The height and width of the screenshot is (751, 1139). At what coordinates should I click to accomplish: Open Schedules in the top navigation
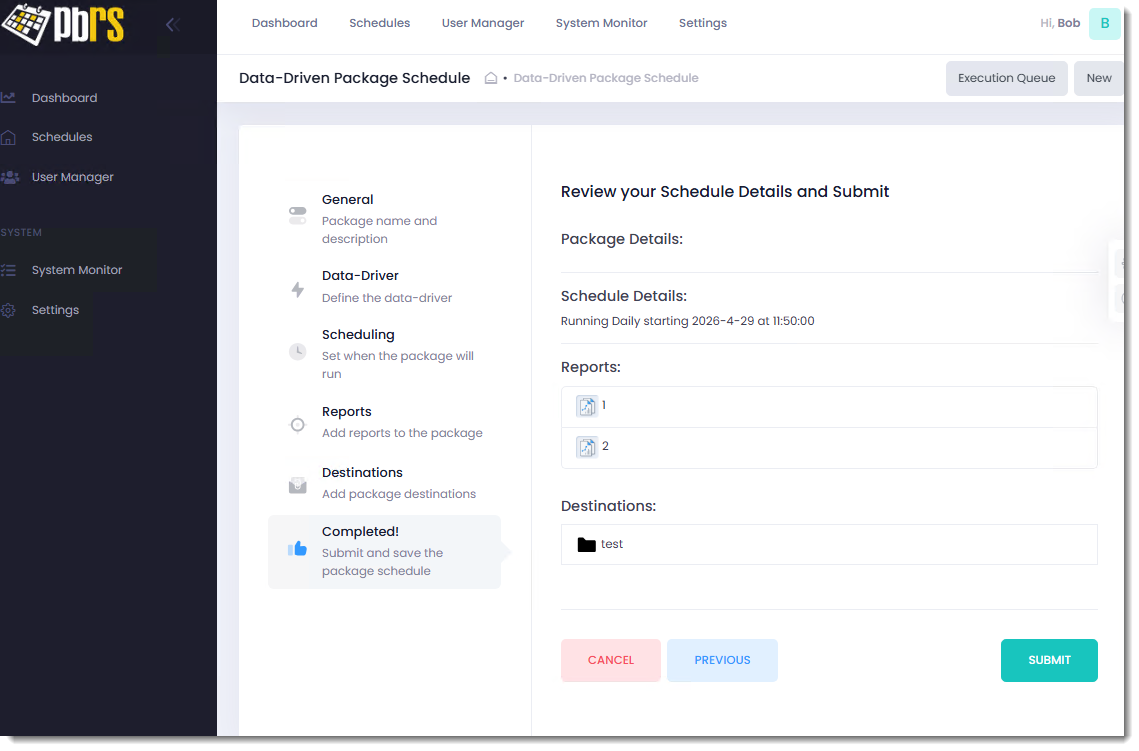pos(379,23)
